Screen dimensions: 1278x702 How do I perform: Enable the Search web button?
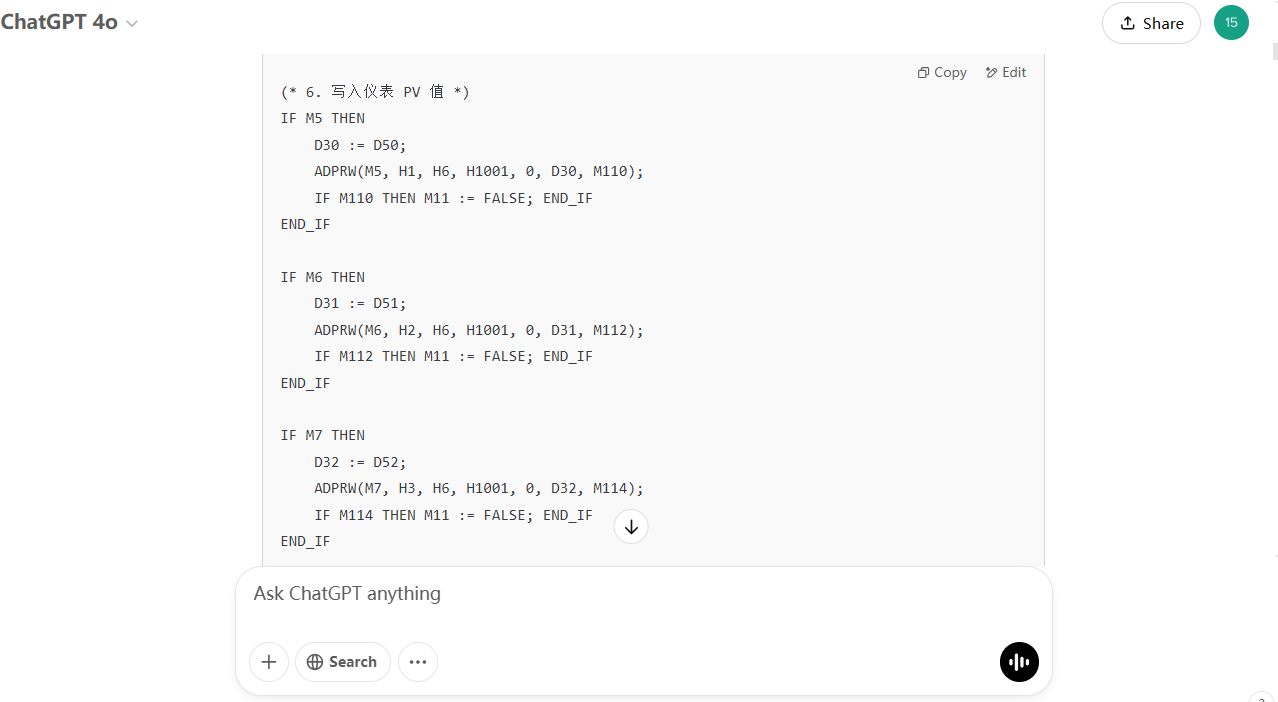click(x=342, y=662)
